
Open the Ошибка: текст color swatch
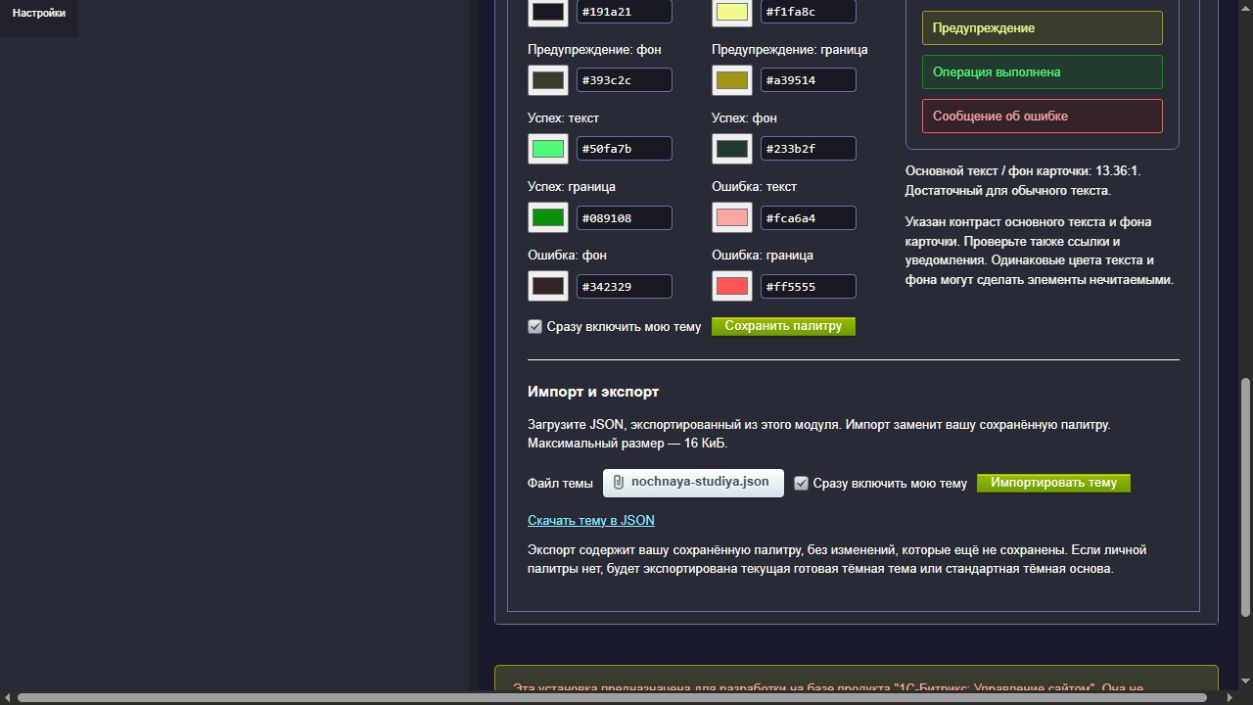[732, 217]
